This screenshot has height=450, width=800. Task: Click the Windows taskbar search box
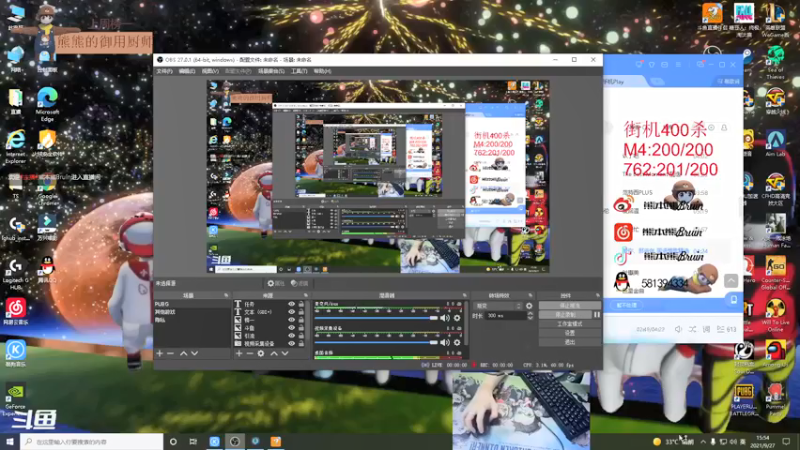pos(92,441)
